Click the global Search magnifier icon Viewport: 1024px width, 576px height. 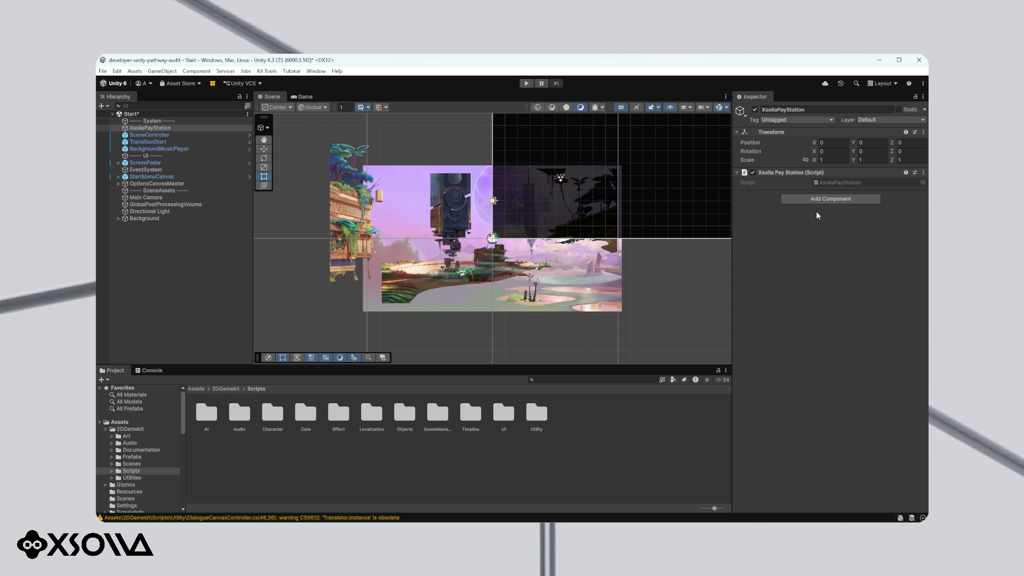pyautogui.click(x=856, y=84)
